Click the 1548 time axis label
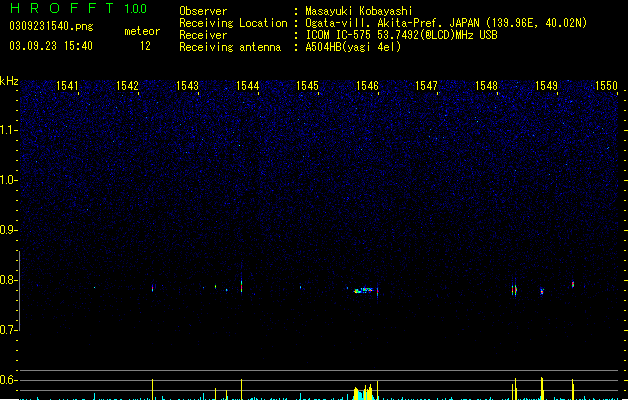Screen dimensions: 629x400 (x=486, y=86)
